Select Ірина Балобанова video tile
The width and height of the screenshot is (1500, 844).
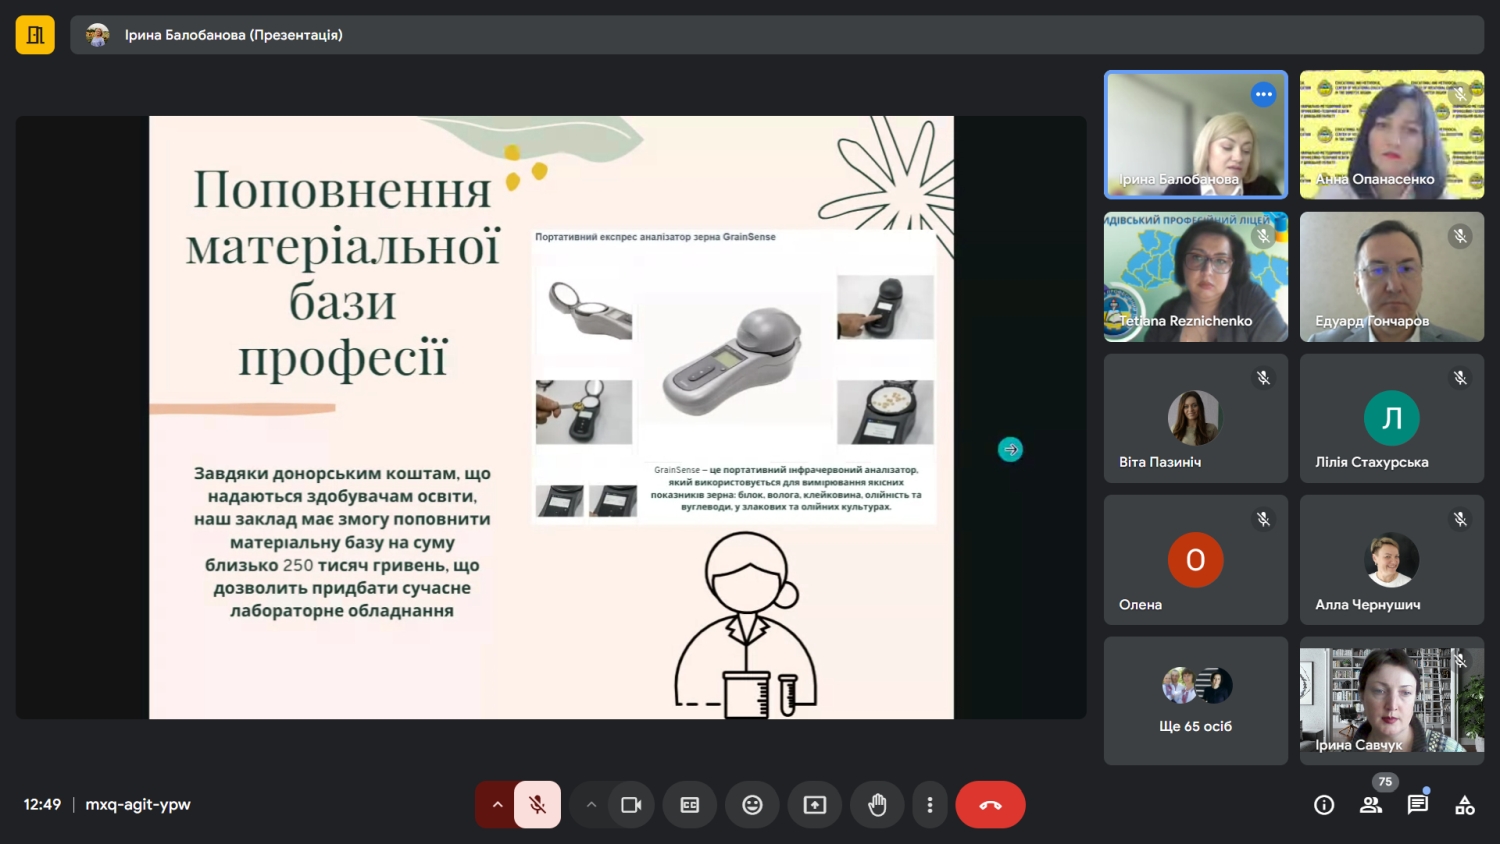[1195, 134]
